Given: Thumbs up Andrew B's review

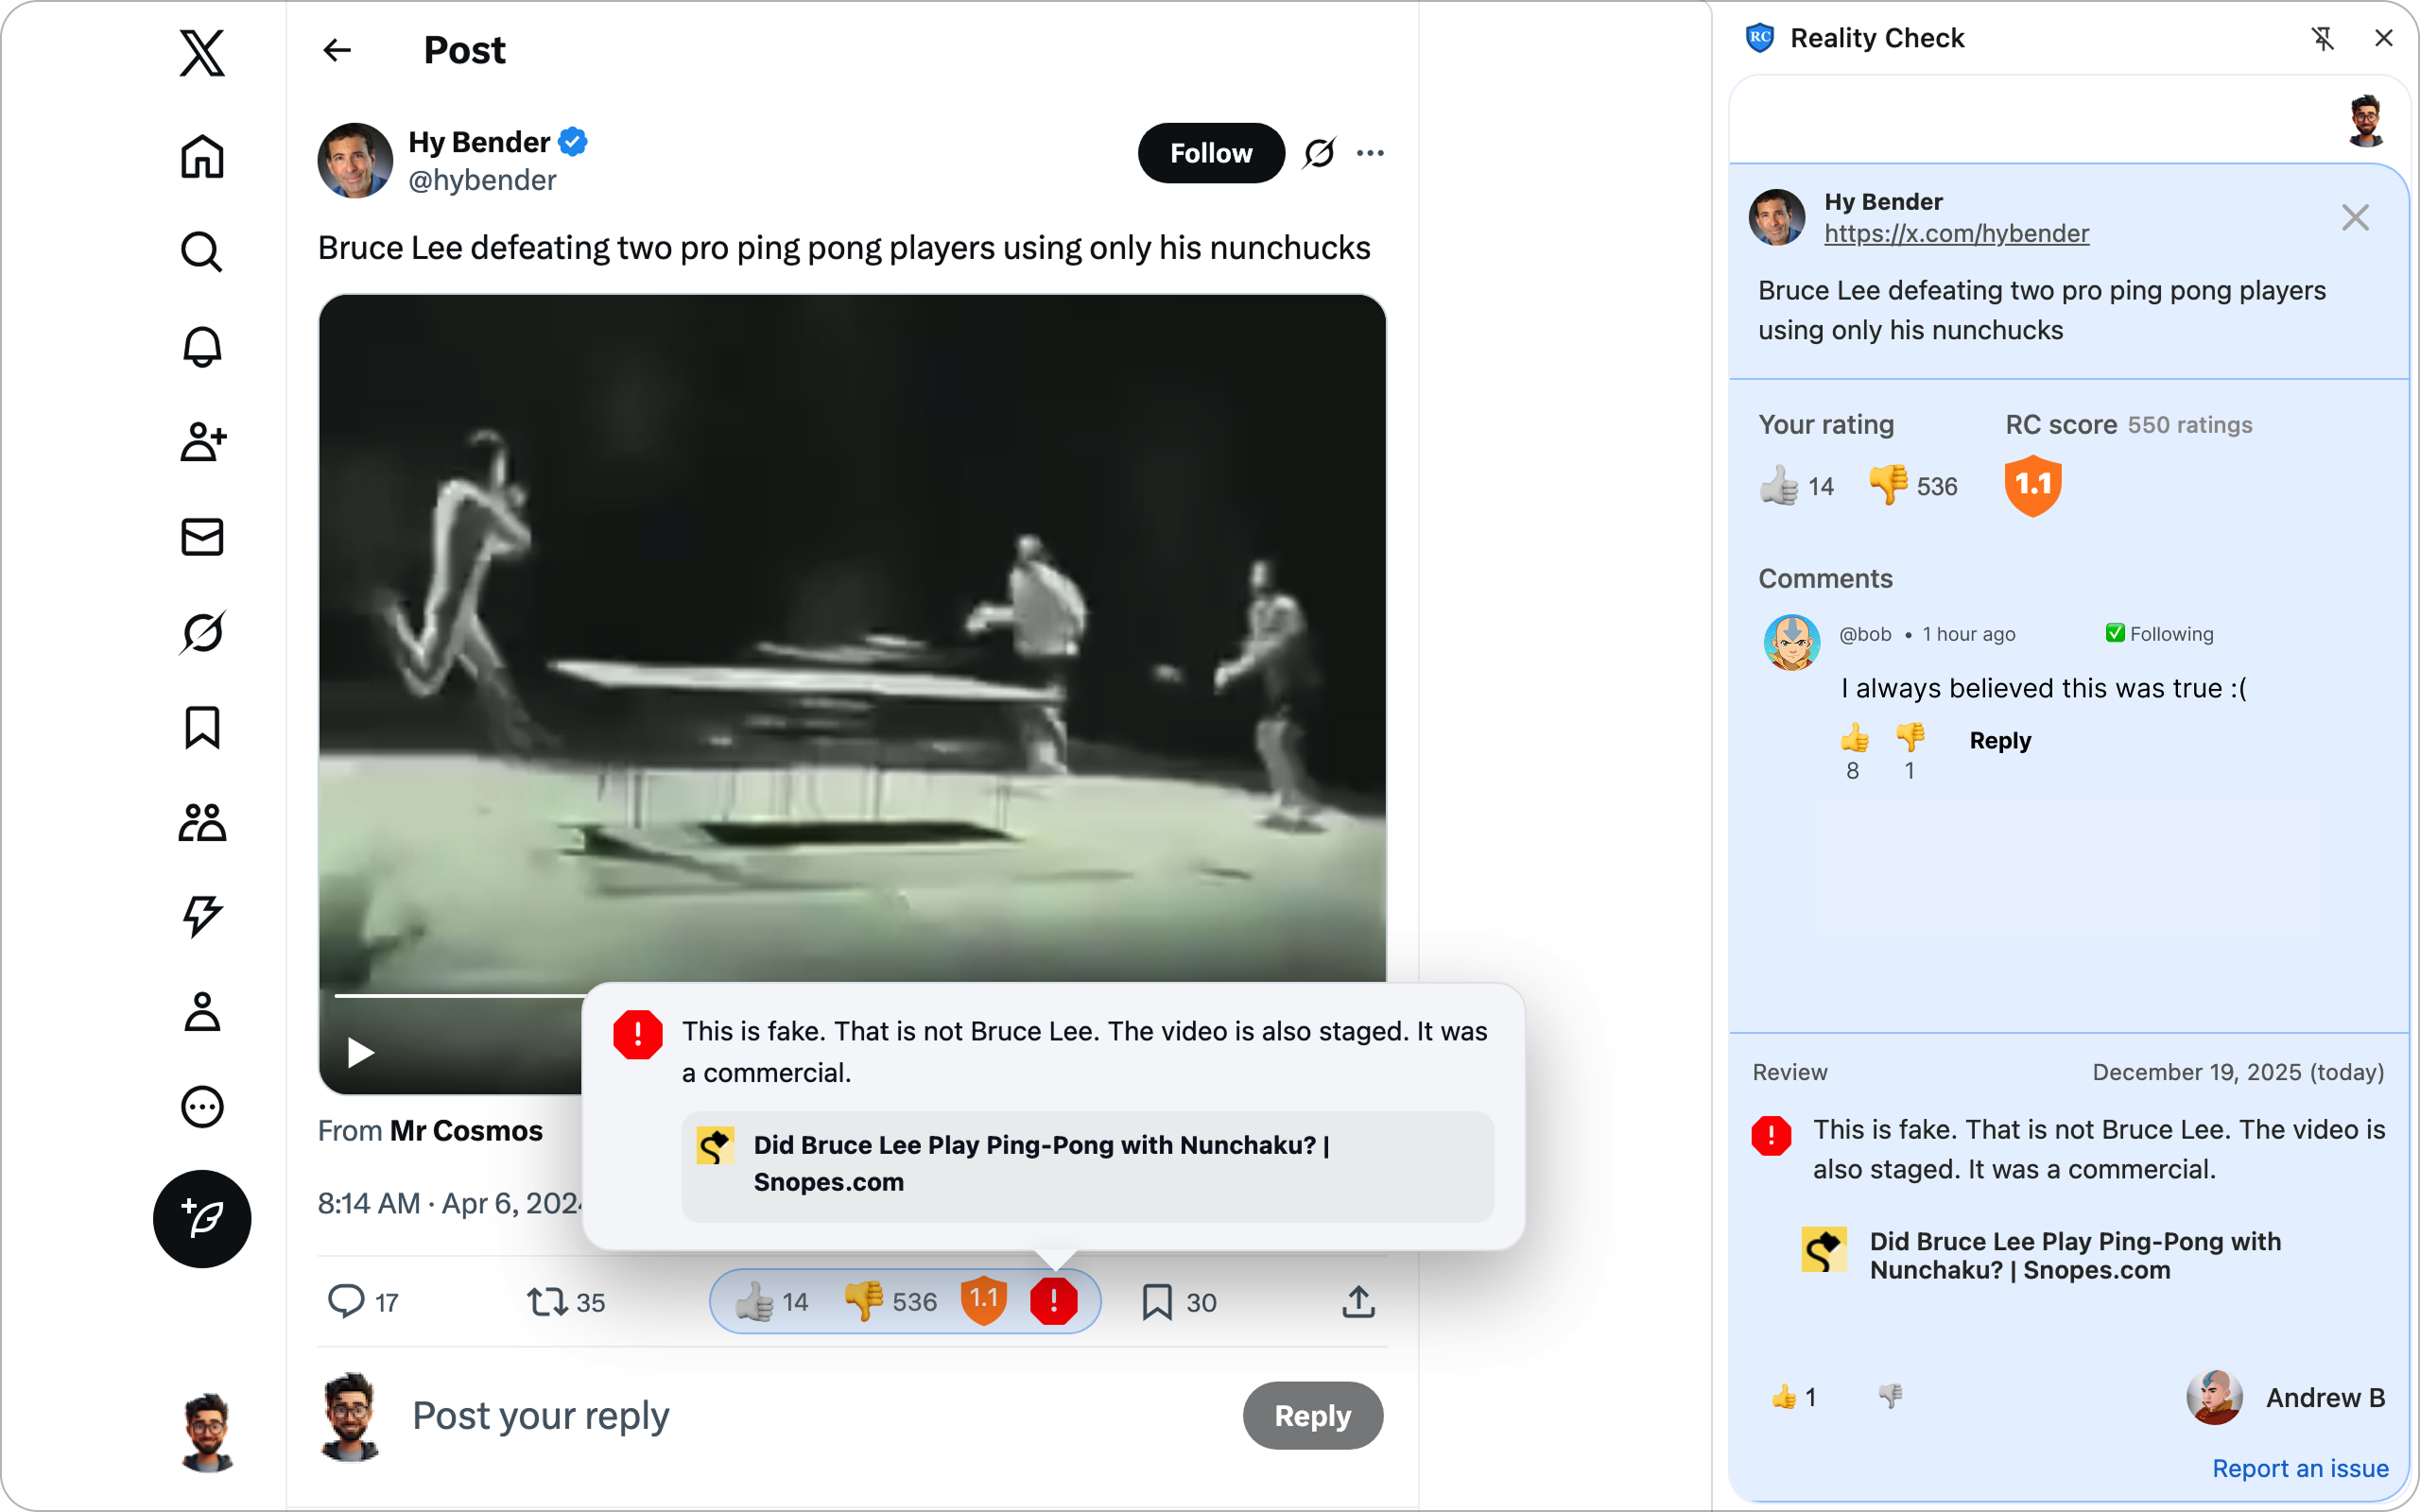Looking at the screenshot, I should point(1784,1396).
